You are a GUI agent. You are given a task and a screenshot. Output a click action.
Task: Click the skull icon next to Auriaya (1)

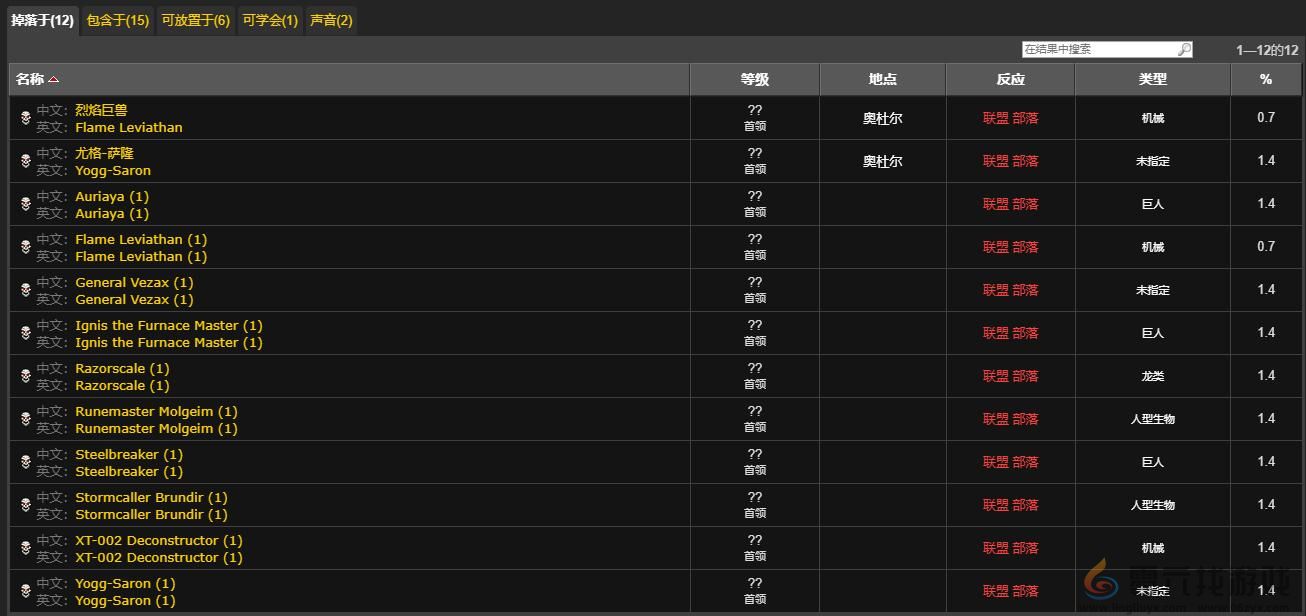point(26,204)
